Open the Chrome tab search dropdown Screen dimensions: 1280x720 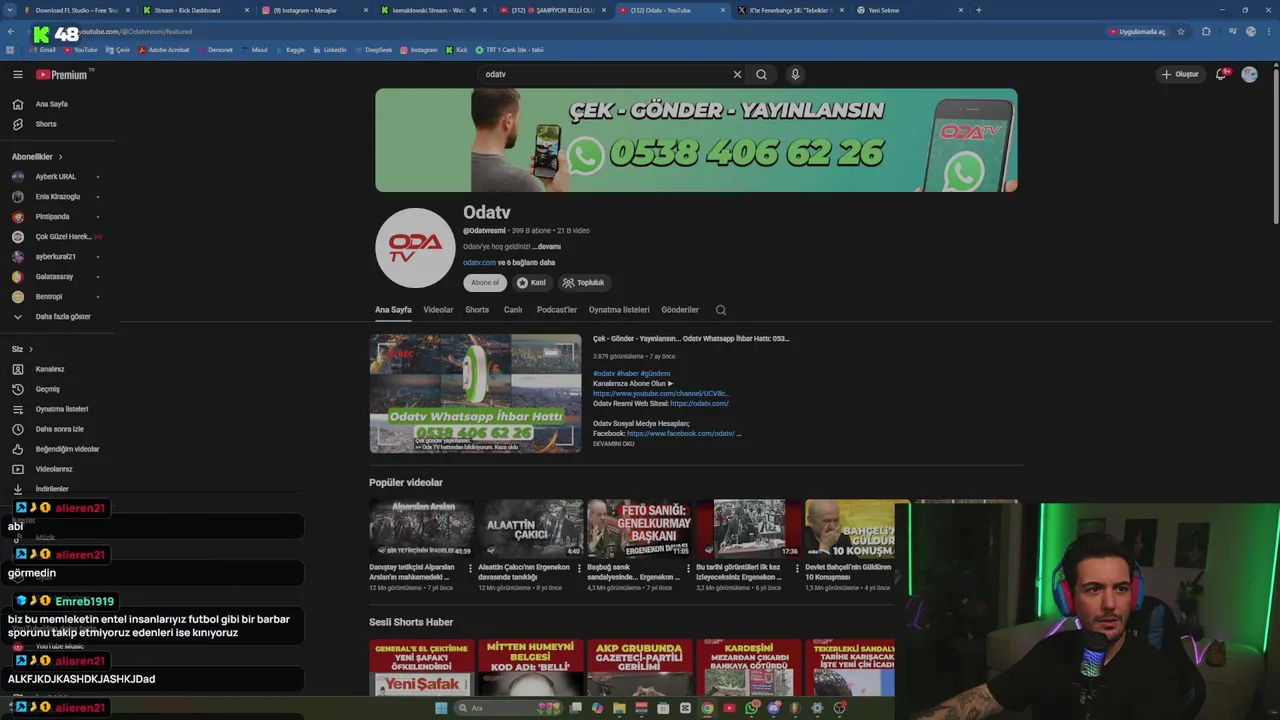point(11,10)
